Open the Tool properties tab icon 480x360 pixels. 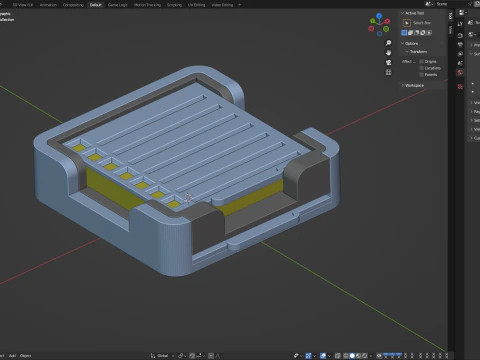pyautogui.click(x=460, y=24)
